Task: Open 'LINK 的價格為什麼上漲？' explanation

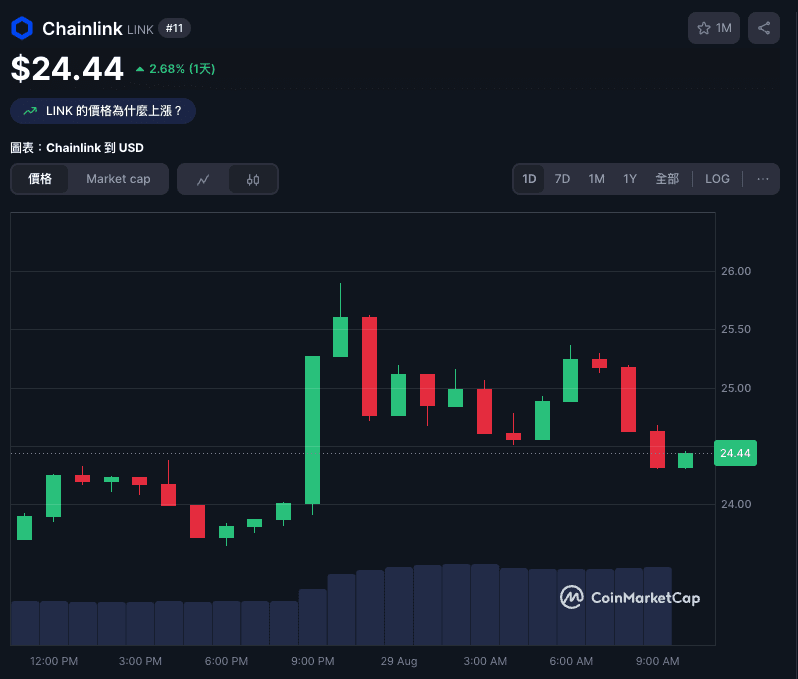Action: 103,111
